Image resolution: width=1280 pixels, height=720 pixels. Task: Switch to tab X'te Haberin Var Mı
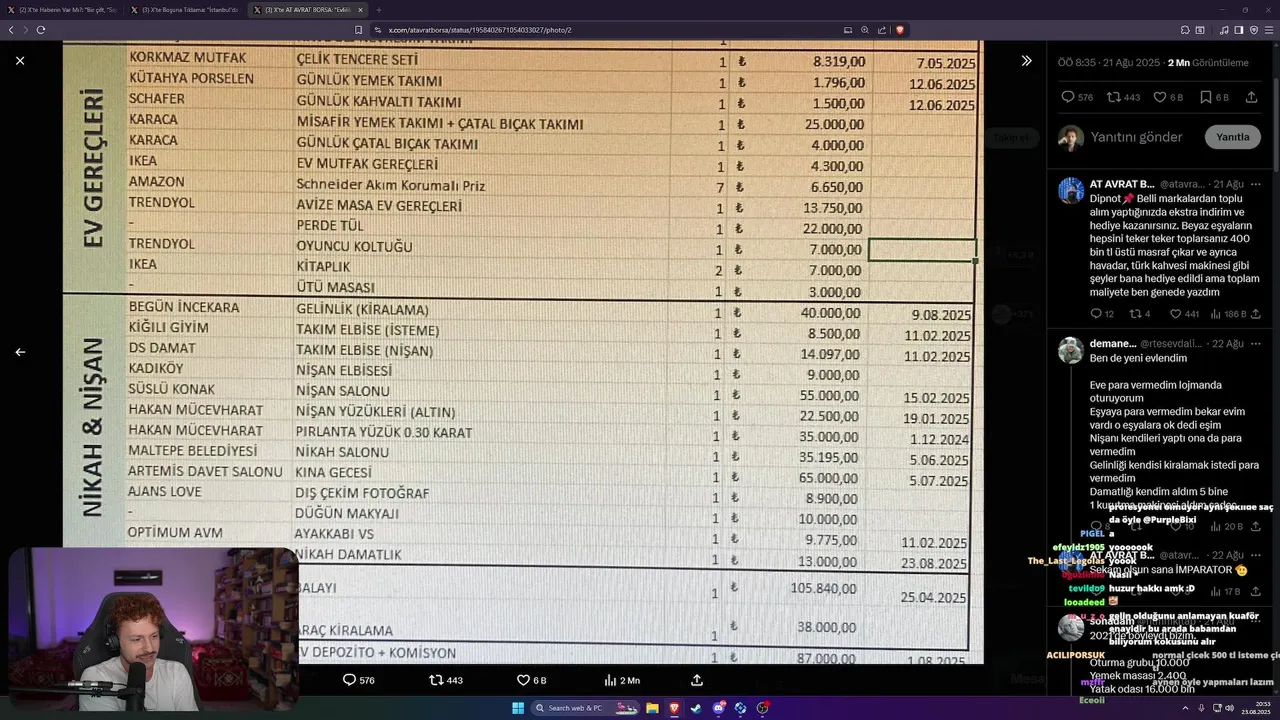[x=65, y=10]
